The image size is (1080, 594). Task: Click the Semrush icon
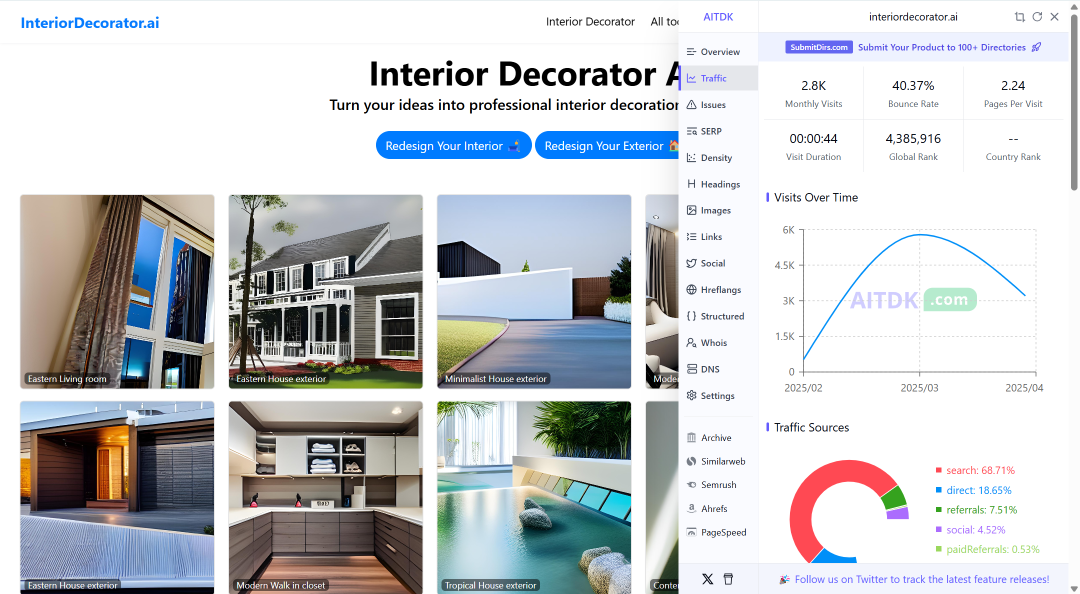coord(692,484)
